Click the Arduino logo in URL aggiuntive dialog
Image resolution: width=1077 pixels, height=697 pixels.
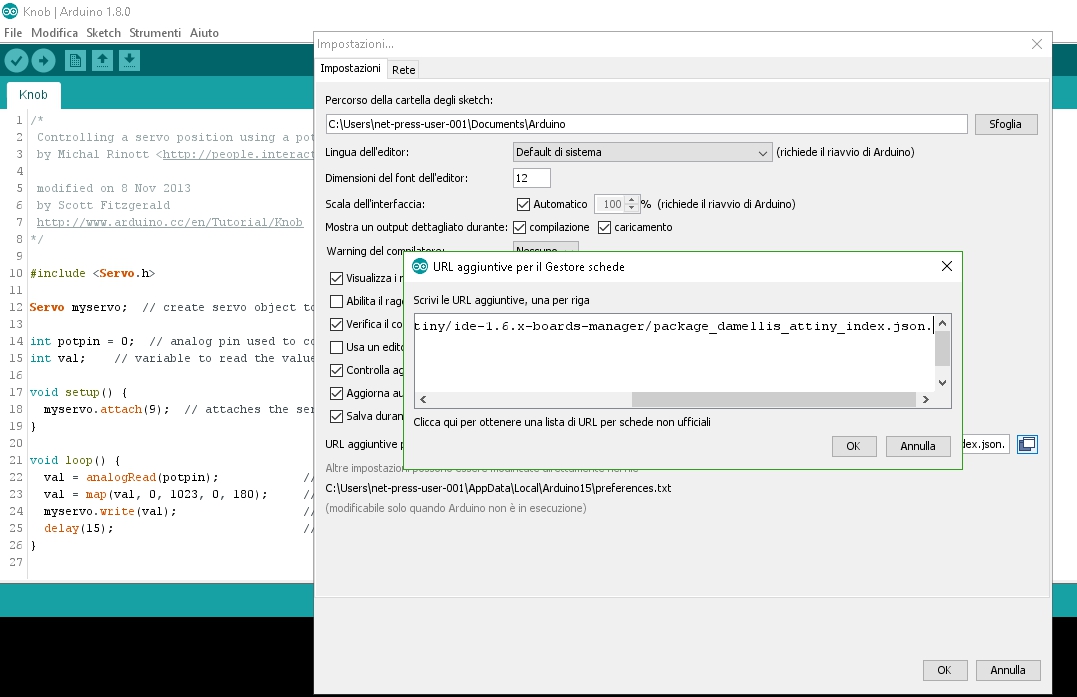pyautogui.click(x=420, y=266)
